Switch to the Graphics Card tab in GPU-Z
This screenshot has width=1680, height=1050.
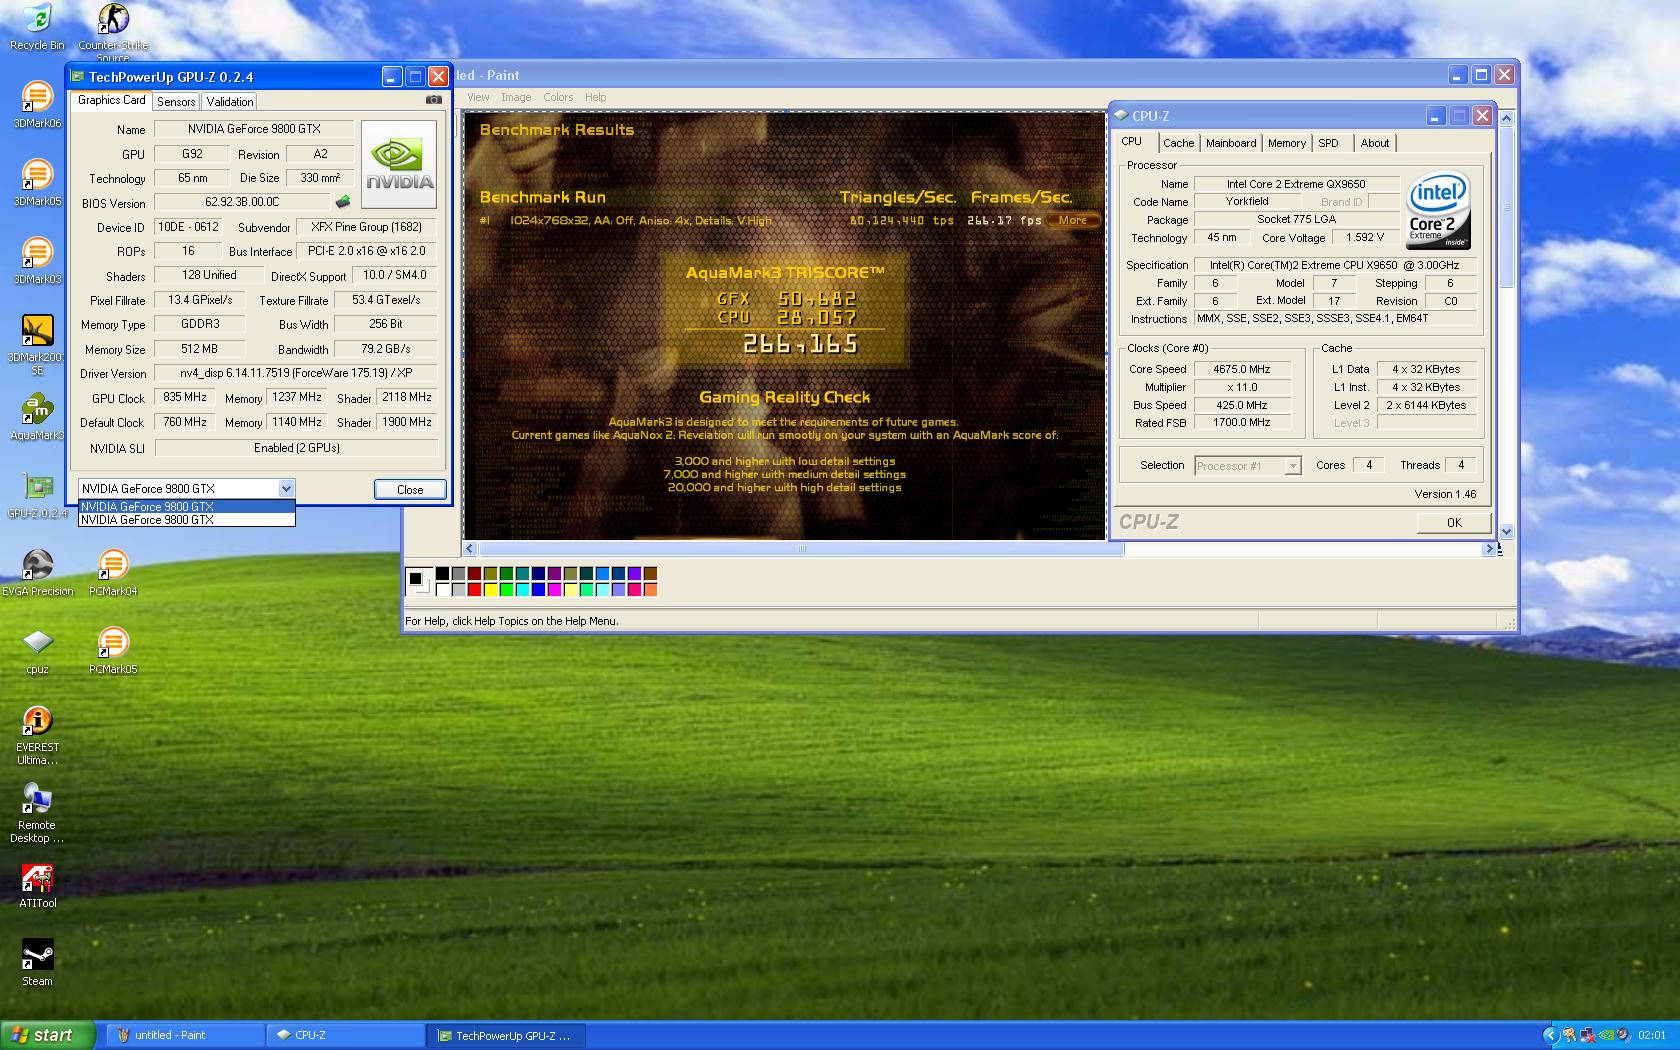[112, 100]
